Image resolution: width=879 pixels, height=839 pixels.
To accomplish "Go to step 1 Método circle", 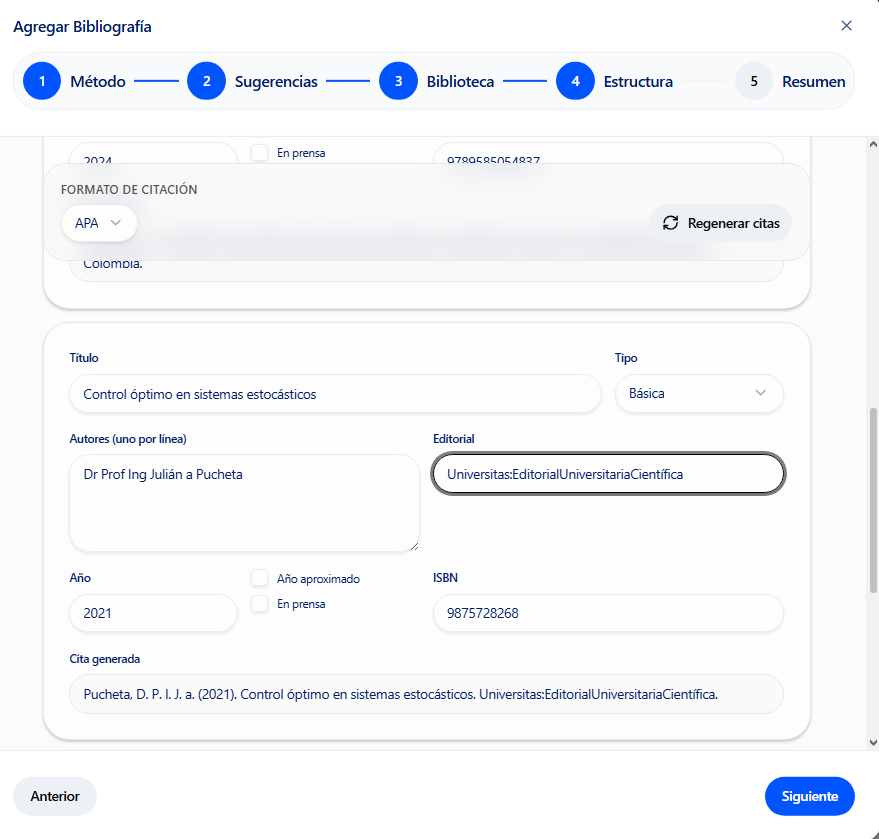I will click(x=42, y=82).
